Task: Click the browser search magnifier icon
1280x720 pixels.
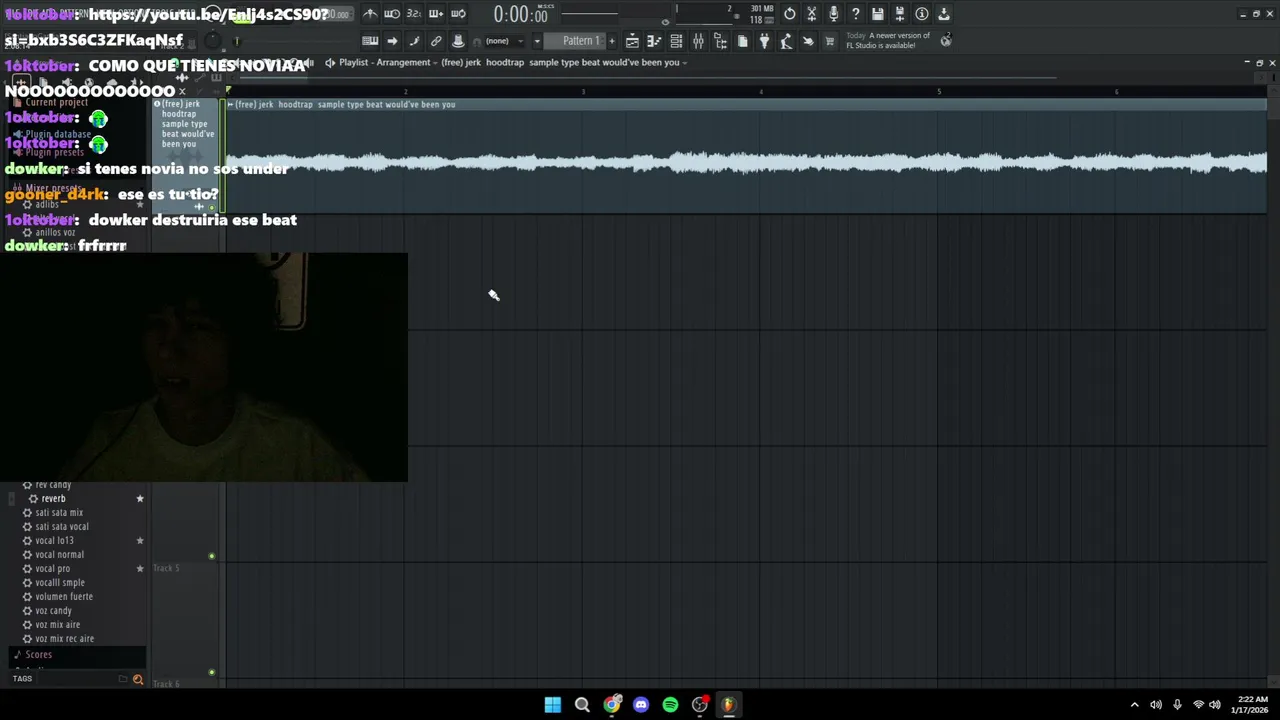Action: click(x=138, y=680)
